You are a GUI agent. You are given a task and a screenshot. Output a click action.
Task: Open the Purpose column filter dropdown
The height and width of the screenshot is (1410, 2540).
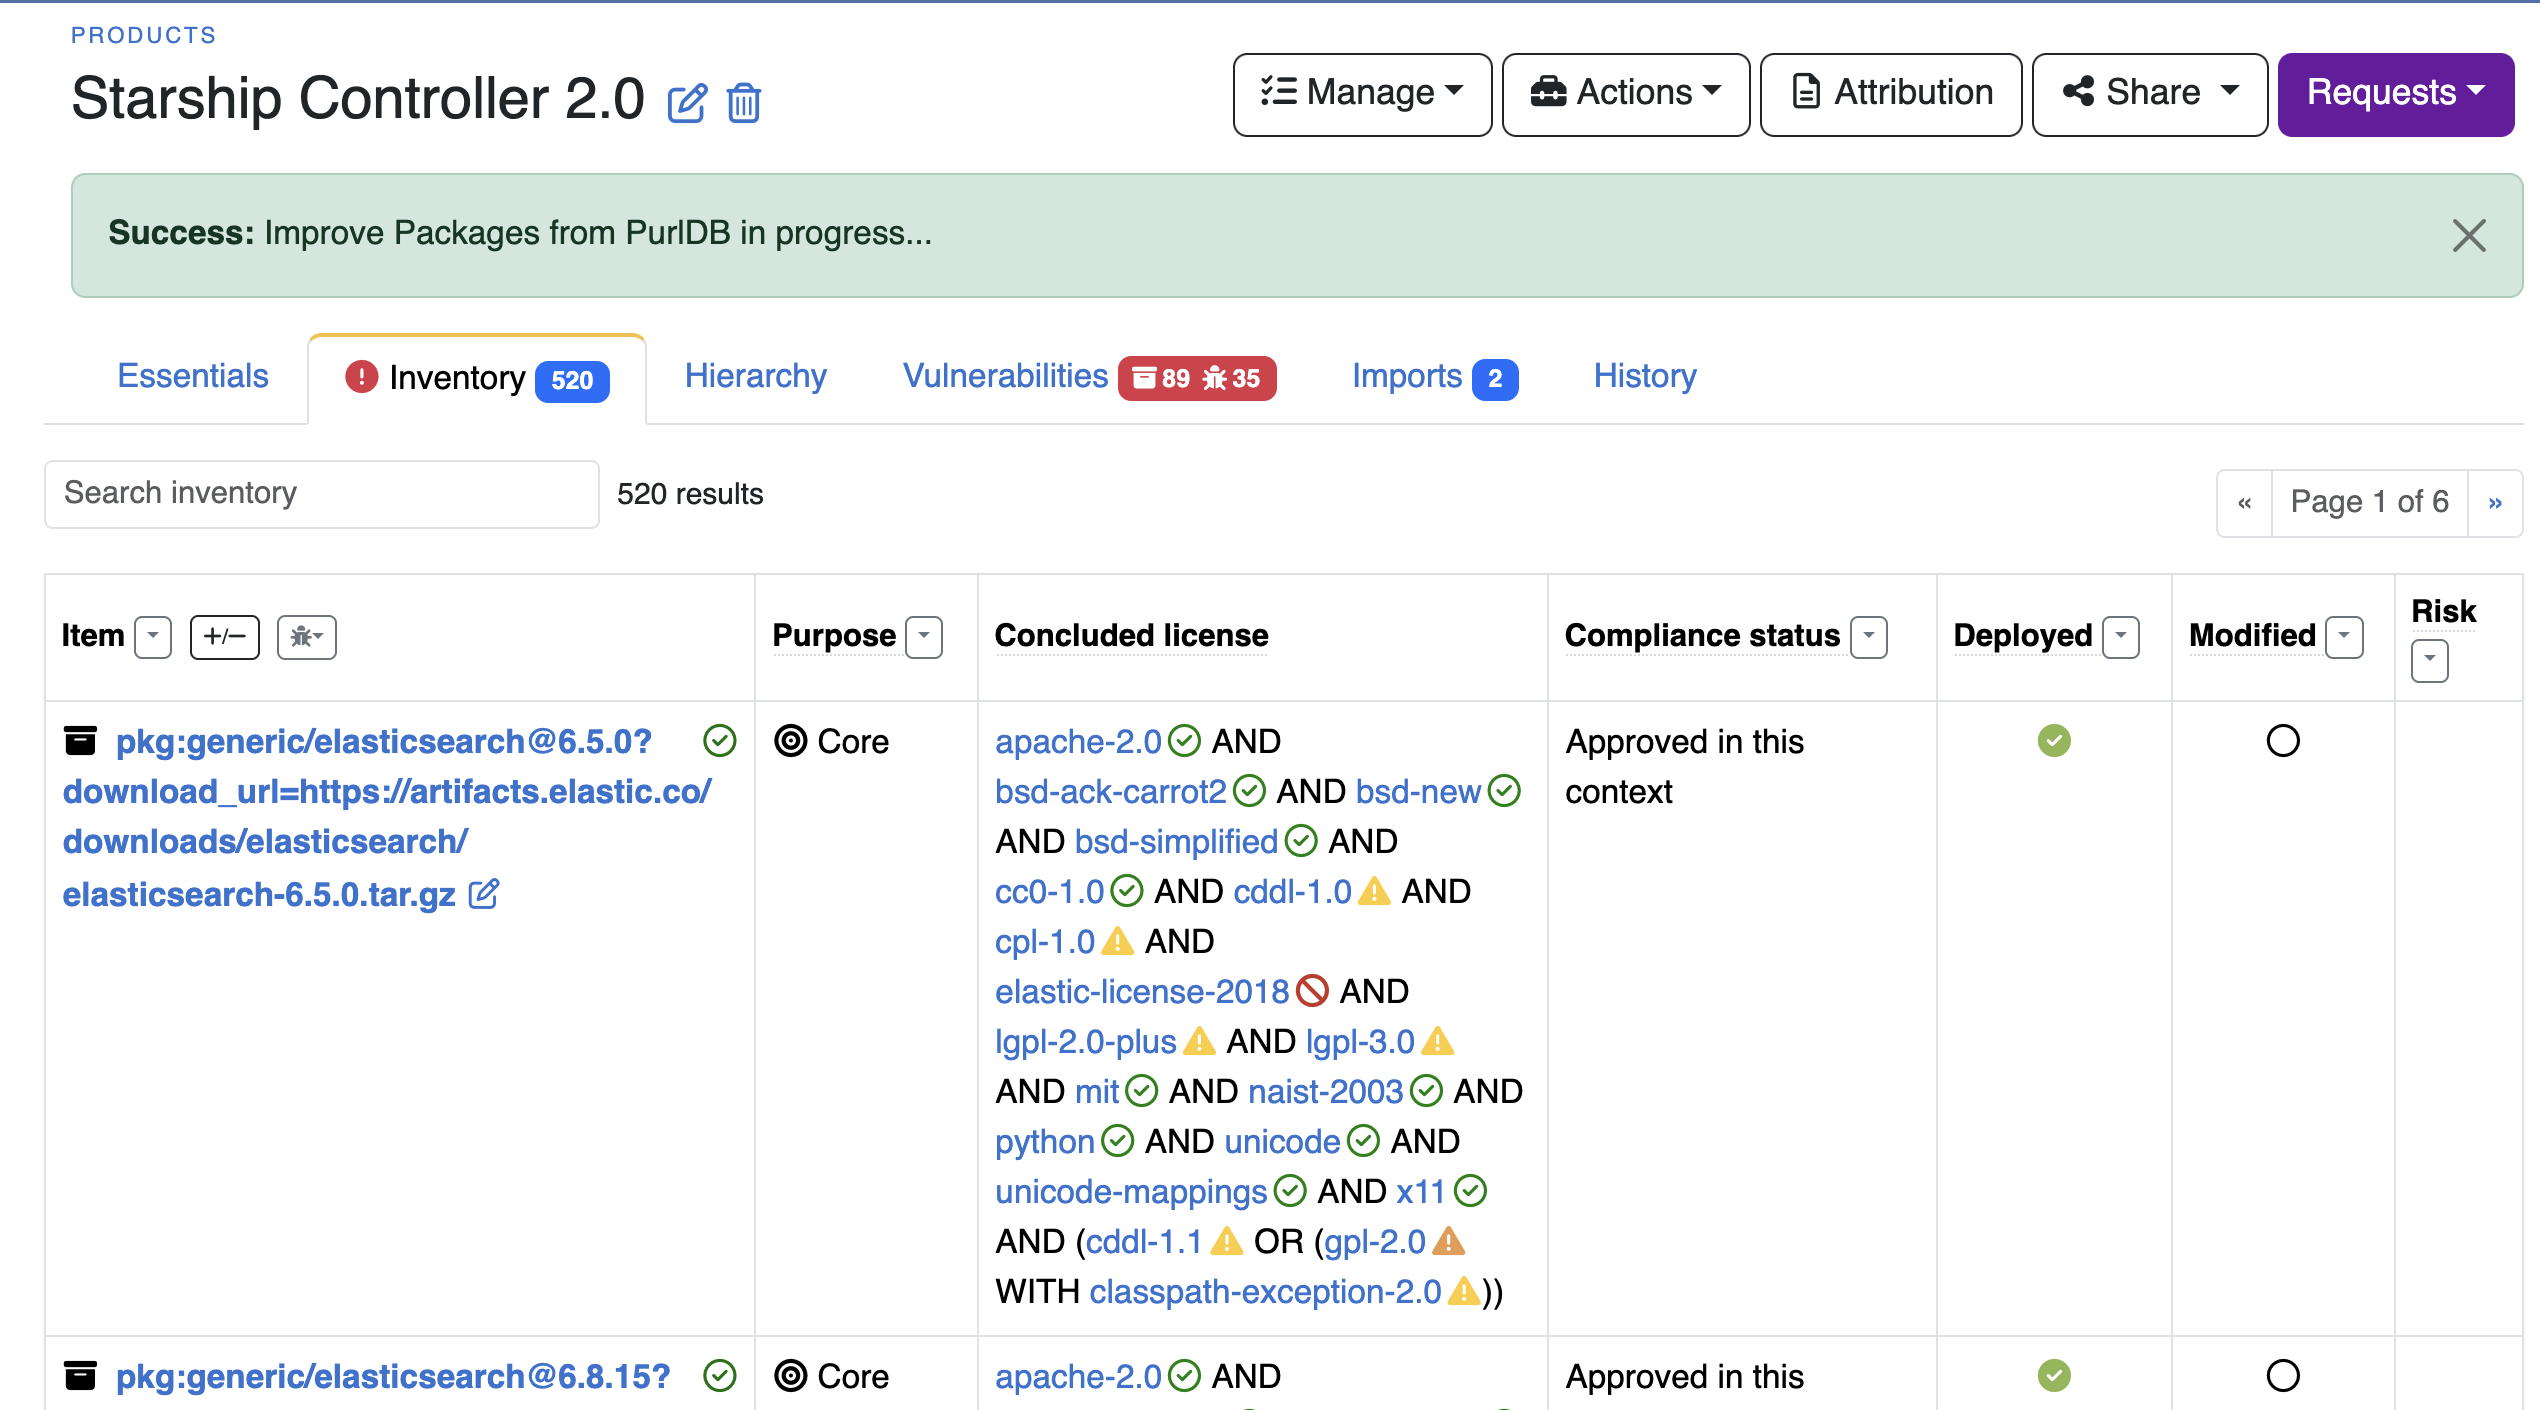click(924, 637)
